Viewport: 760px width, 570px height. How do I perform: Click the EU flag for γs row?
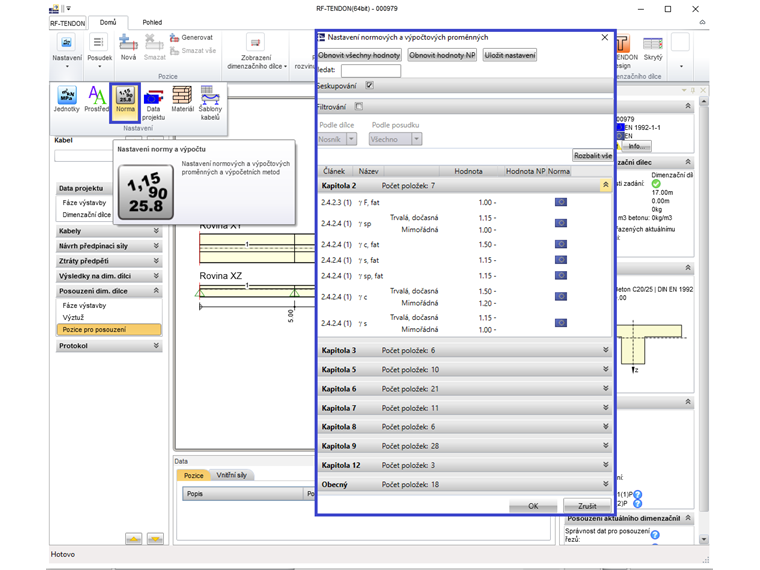point(561,323)
